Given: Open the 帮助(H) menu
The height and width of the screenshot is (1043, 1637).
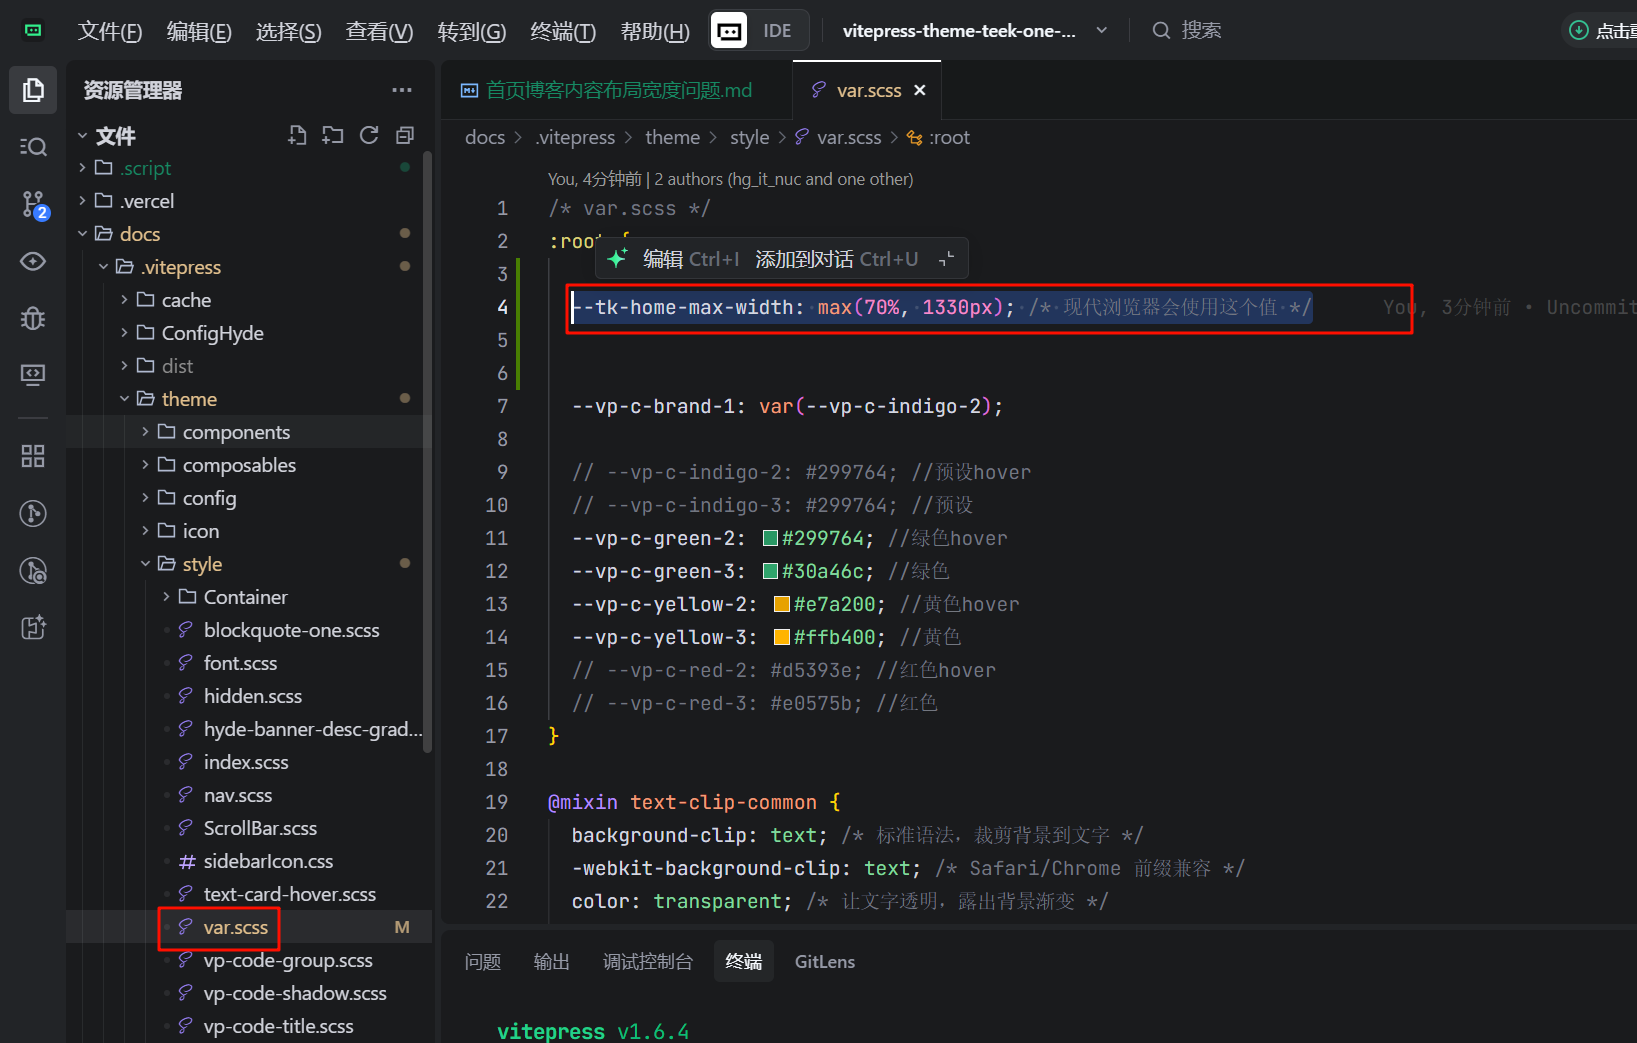Looking at the screenshot, I should [655, 31].
